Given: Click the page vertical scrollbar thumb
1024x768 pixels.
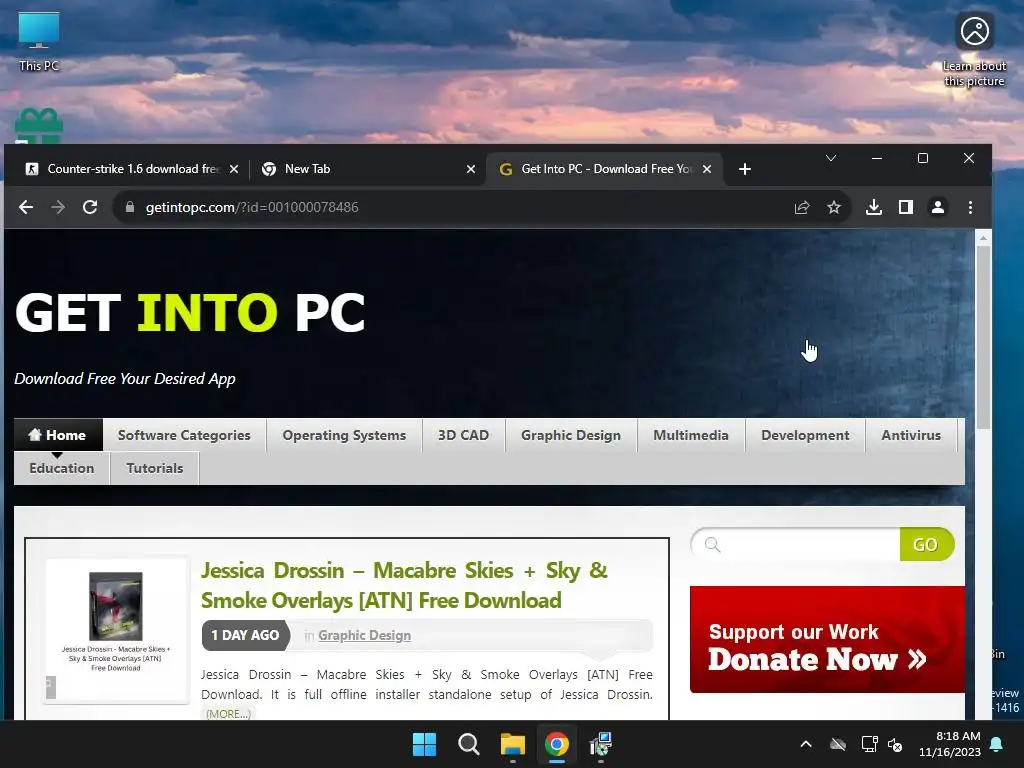Looking at the screenshot, I should pyautogui.click(x=984, y=337).
